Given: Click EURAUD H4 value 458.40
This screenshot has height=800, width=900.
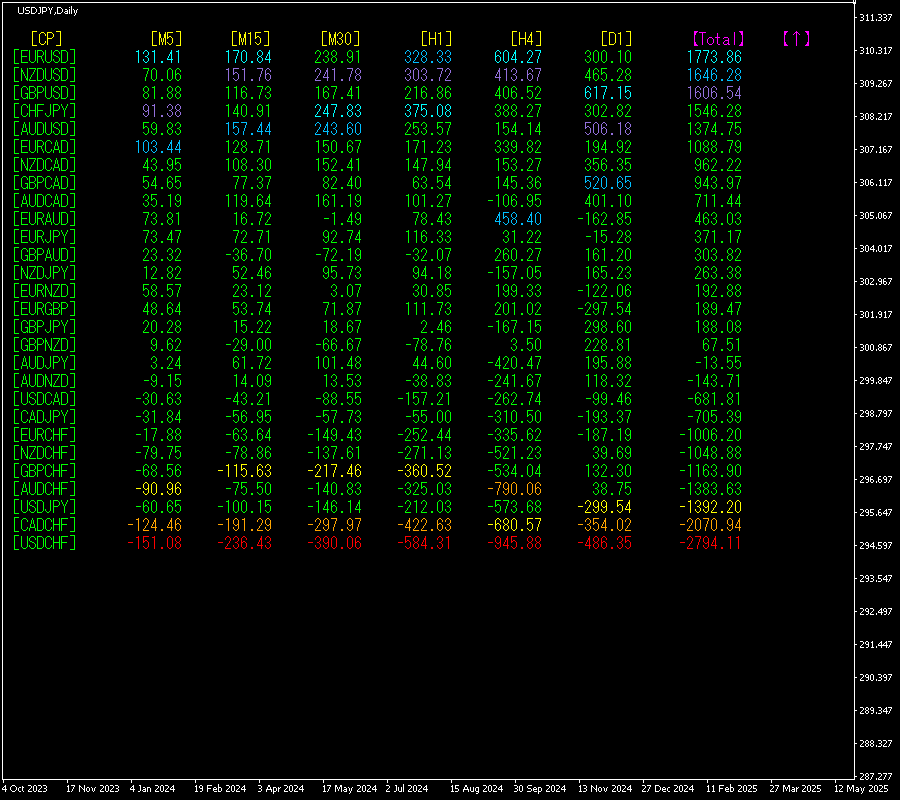Looking at the screenshot, I should pyautogui.click(x=518, y=219).
